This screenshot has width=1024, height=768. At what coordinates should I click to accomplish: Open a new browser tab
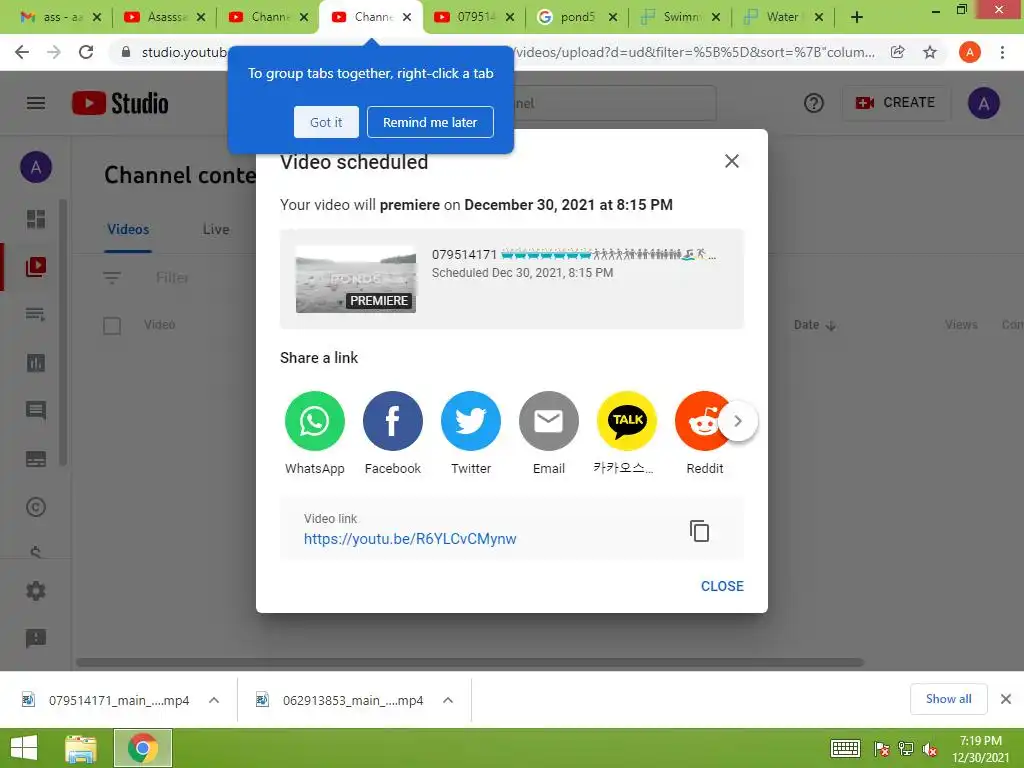coord(857,18)
